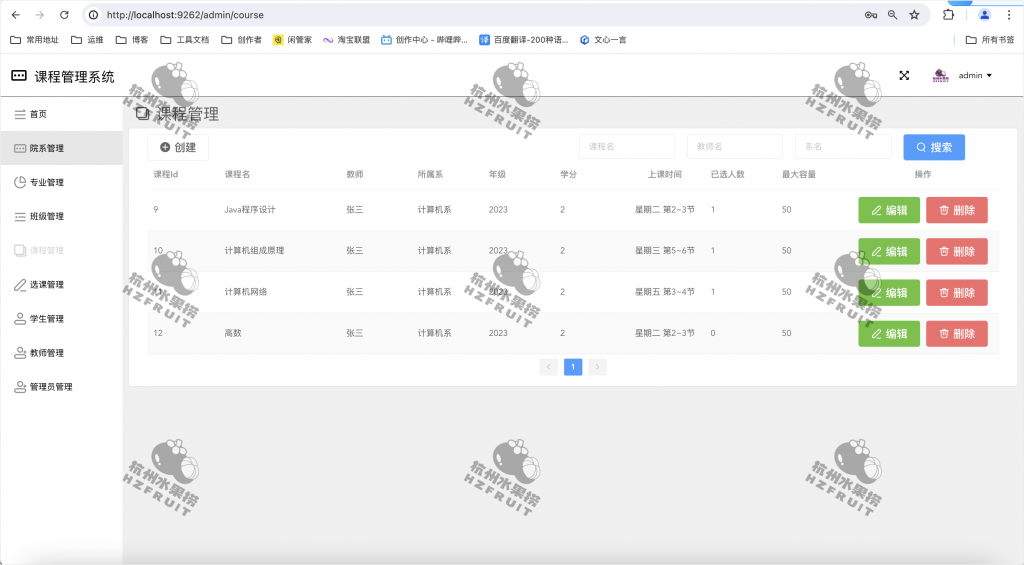The height and width of the screenshot is (565, 1024).
Task: Open 百度翻译 bookmark
Action: (x=524, y=40)
